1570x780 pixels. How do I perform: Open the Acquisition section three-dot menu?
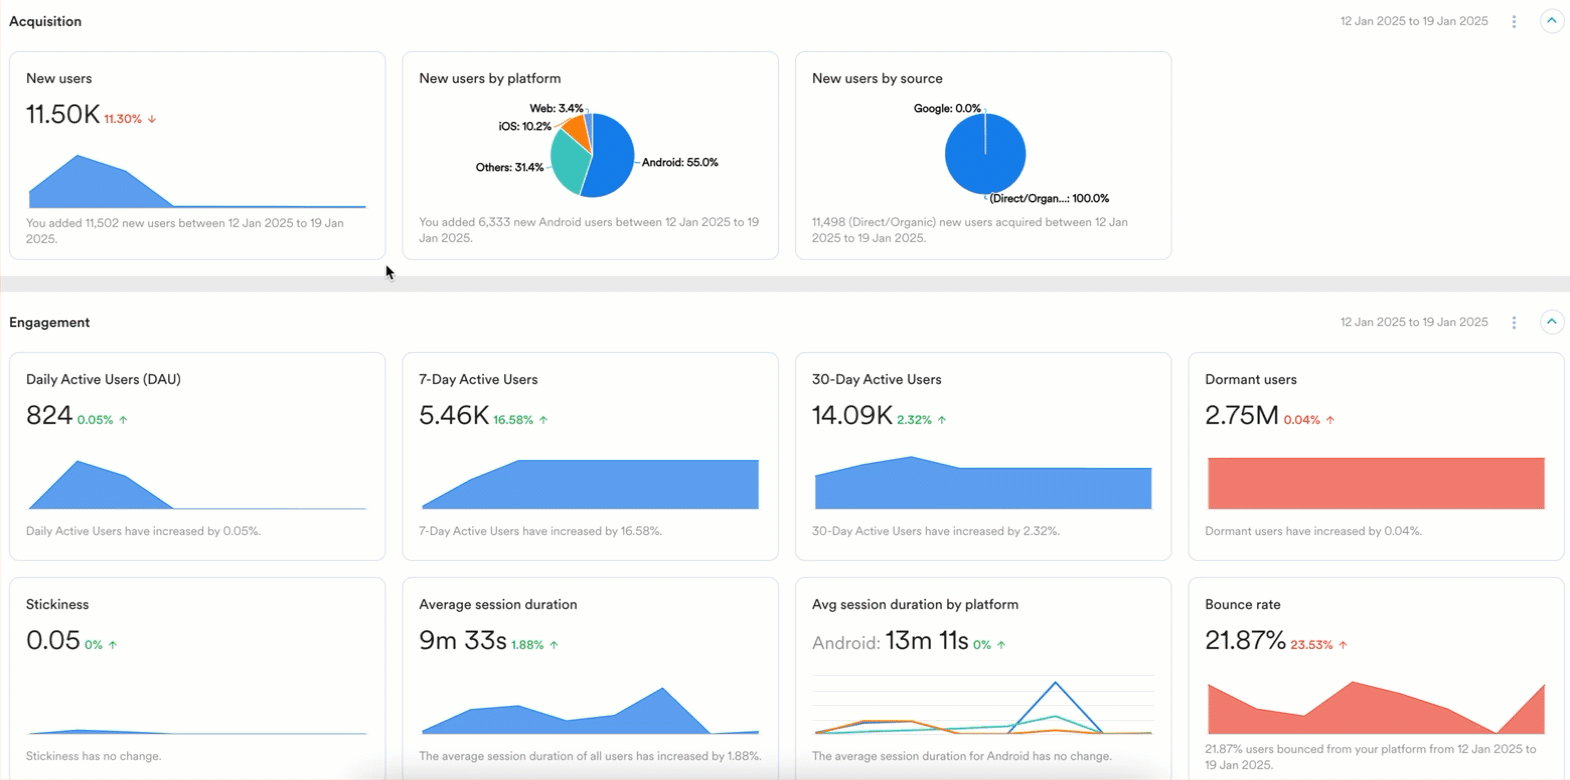pyautogui.click(x=1514, y=21)
